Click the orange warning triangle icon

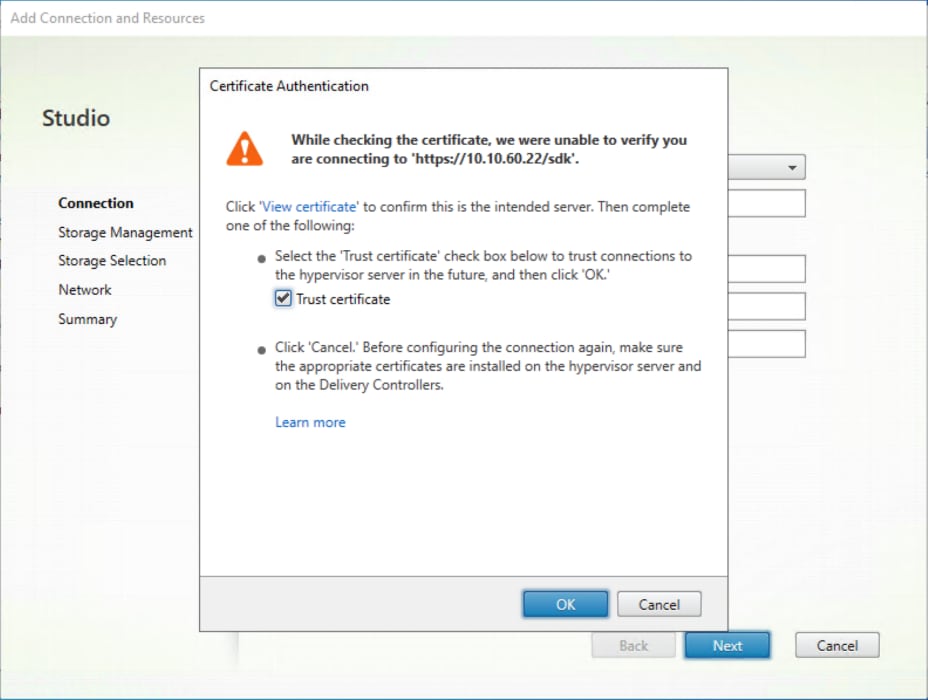click(244, 149)
